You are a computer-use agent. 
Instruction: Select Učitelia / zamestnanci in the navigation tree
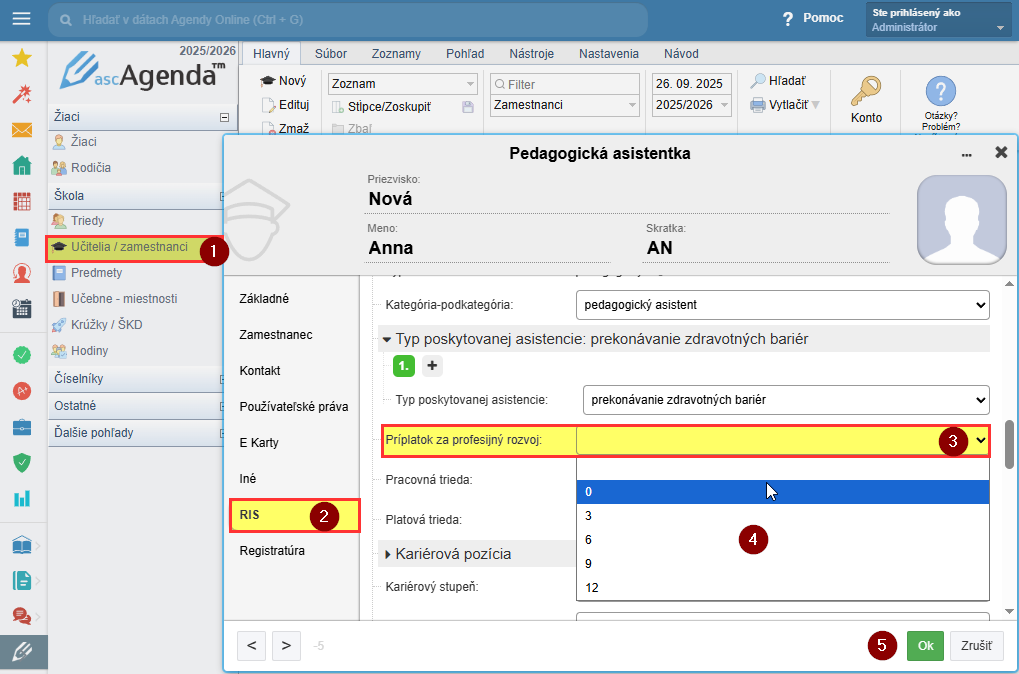129,247
